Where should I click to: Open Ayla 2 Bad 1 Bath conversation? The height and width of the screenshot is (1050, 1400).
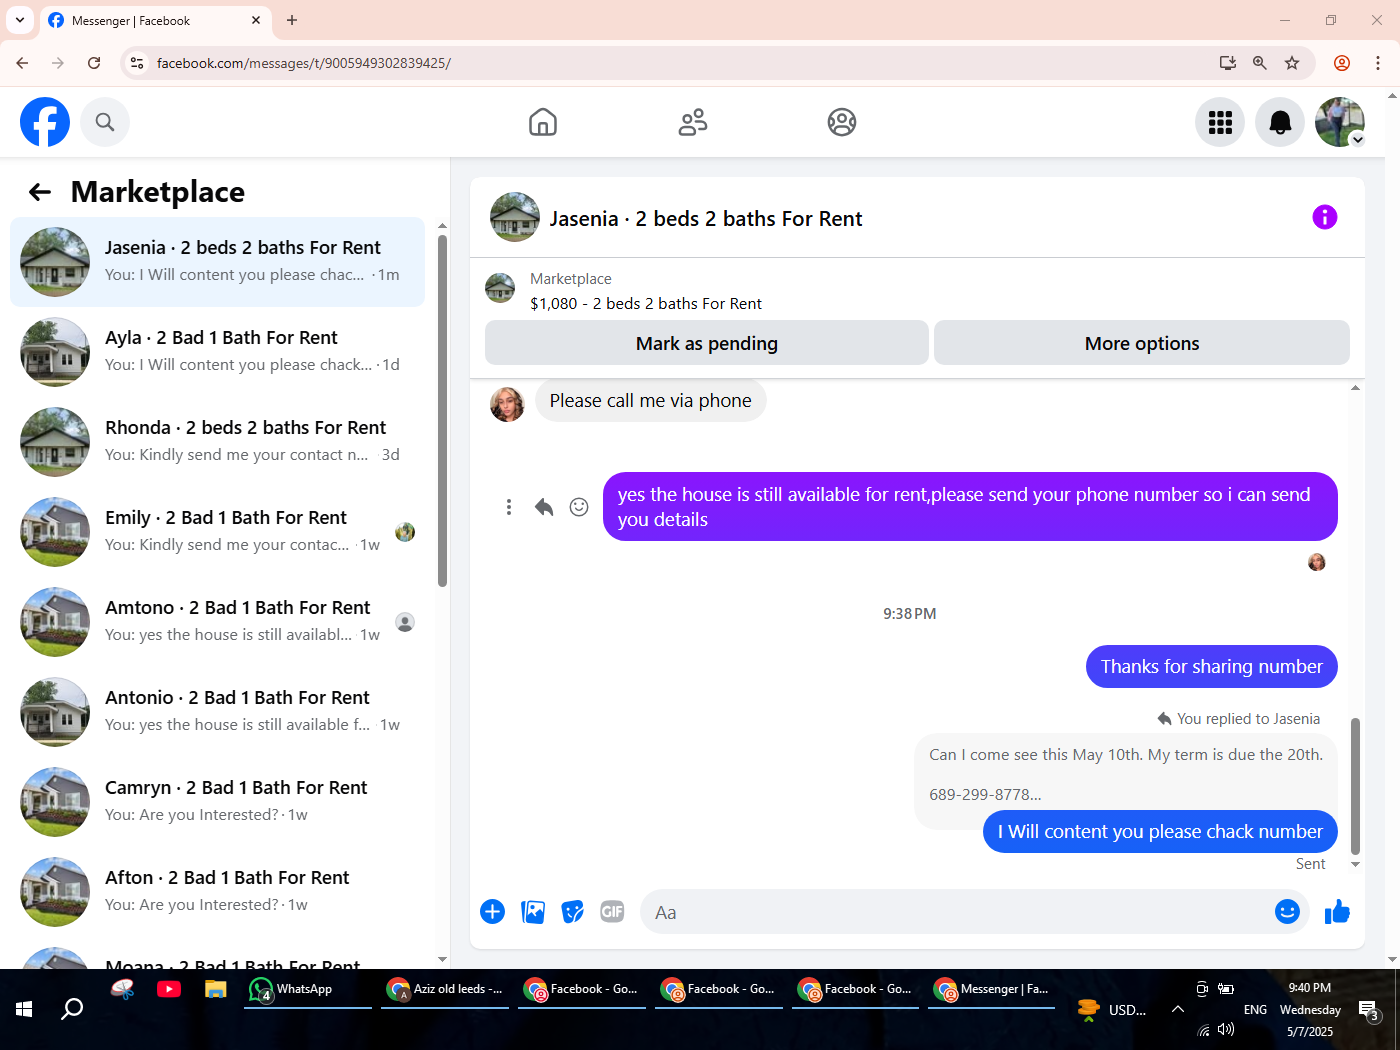coord(217,352)
